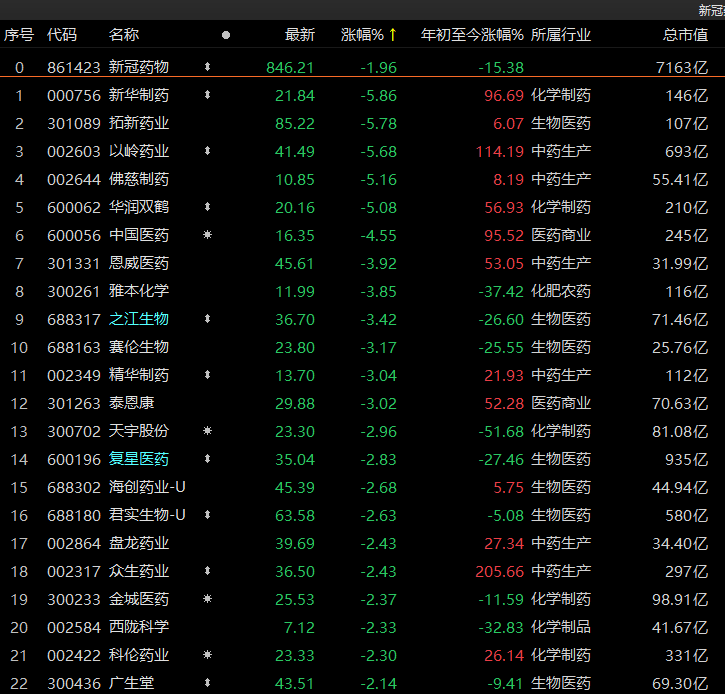The image size is (725, 694).
Task: Click the change value -5.16
Action: pos(379,180)
